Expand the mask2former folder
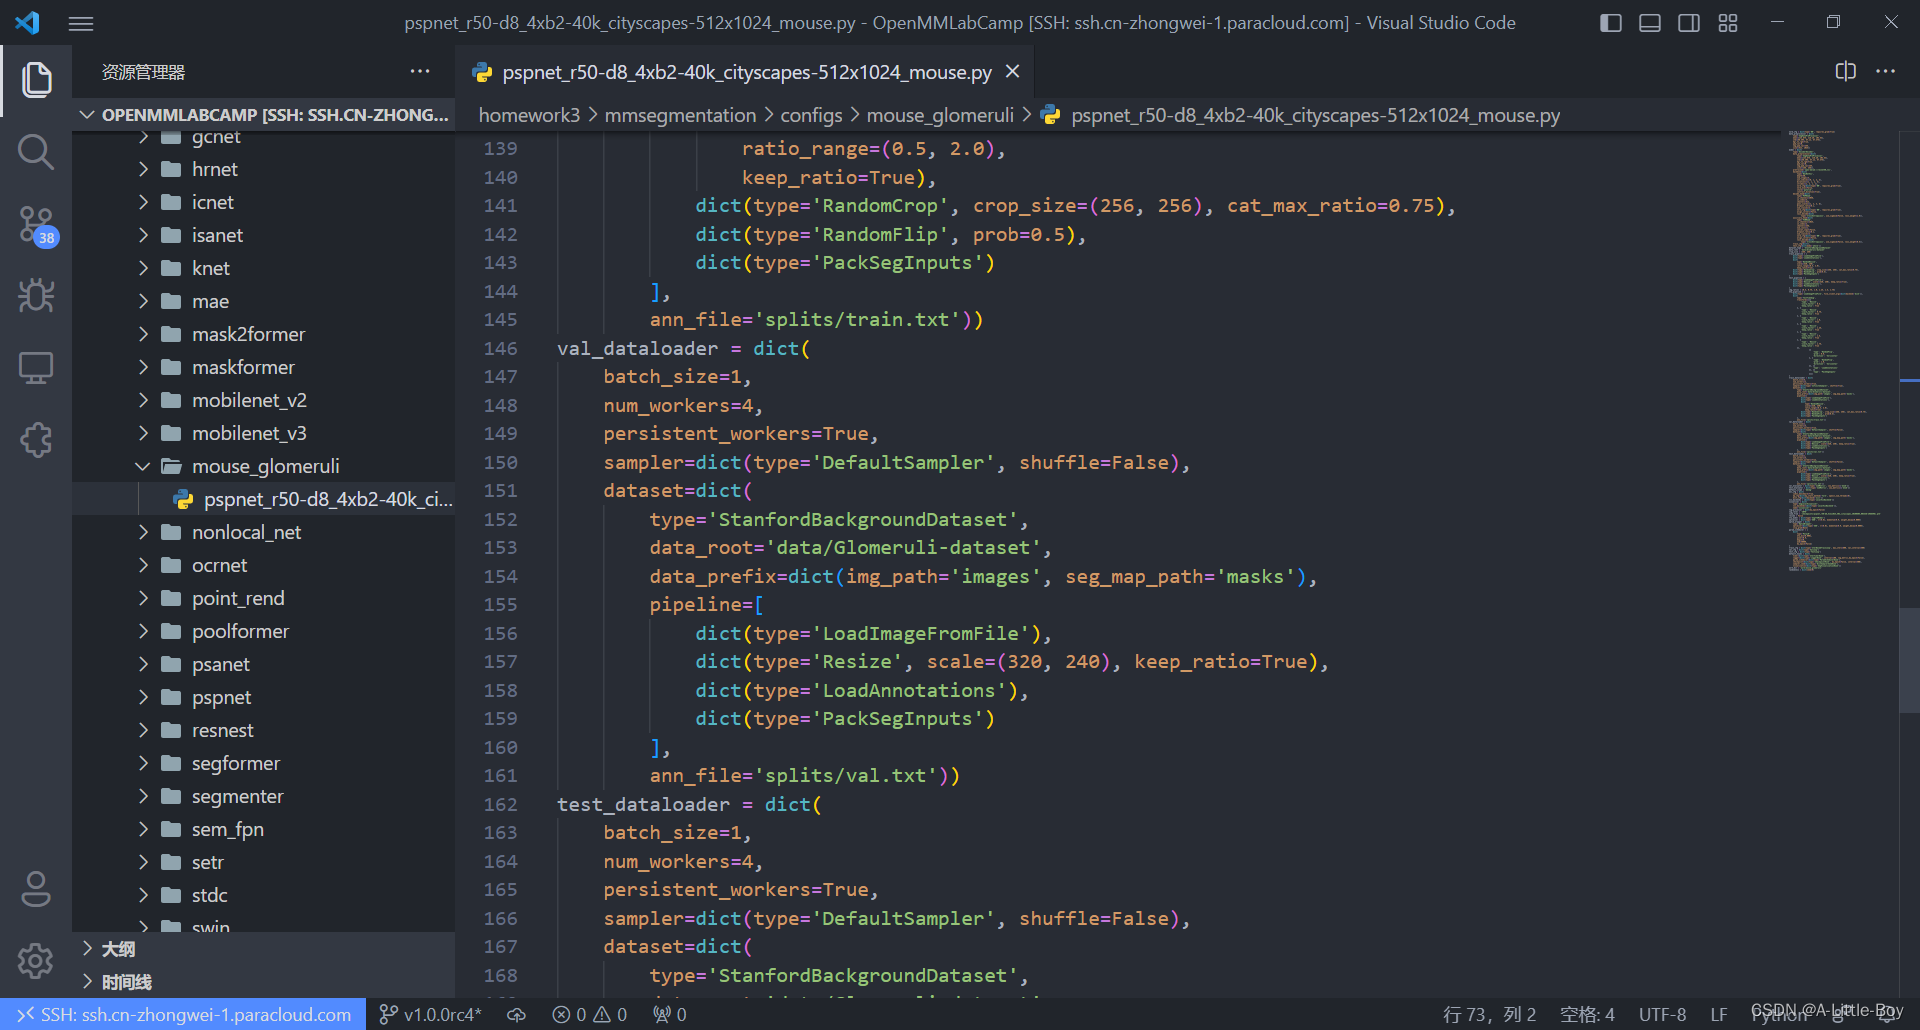 (143, 334)
